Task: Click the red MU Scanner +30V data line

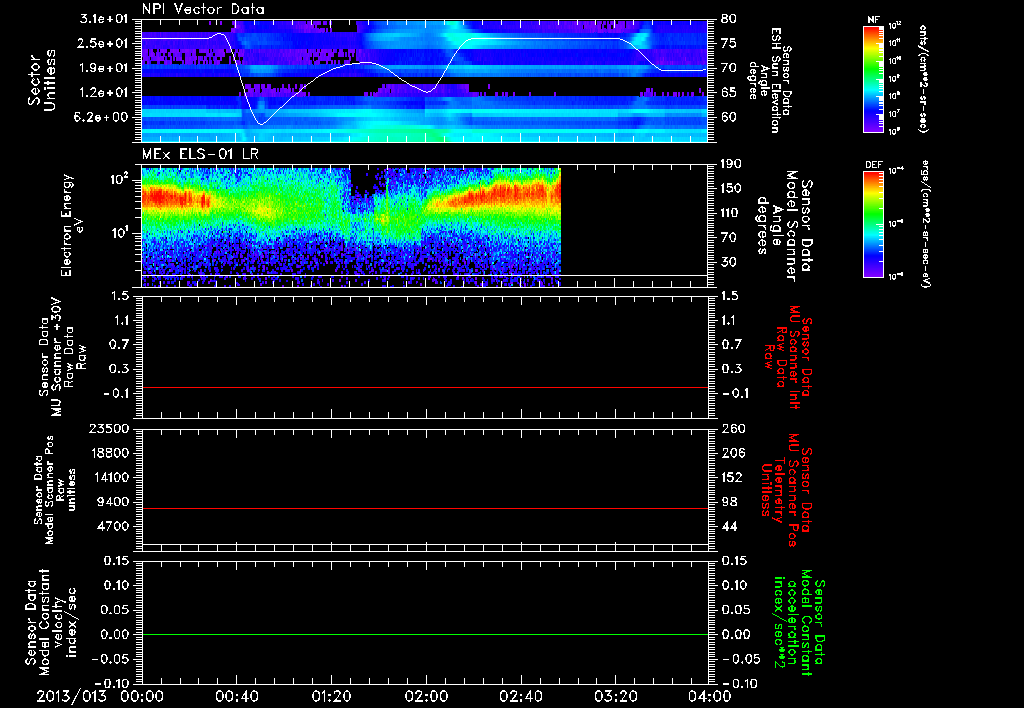Action: tap(424, 387)
